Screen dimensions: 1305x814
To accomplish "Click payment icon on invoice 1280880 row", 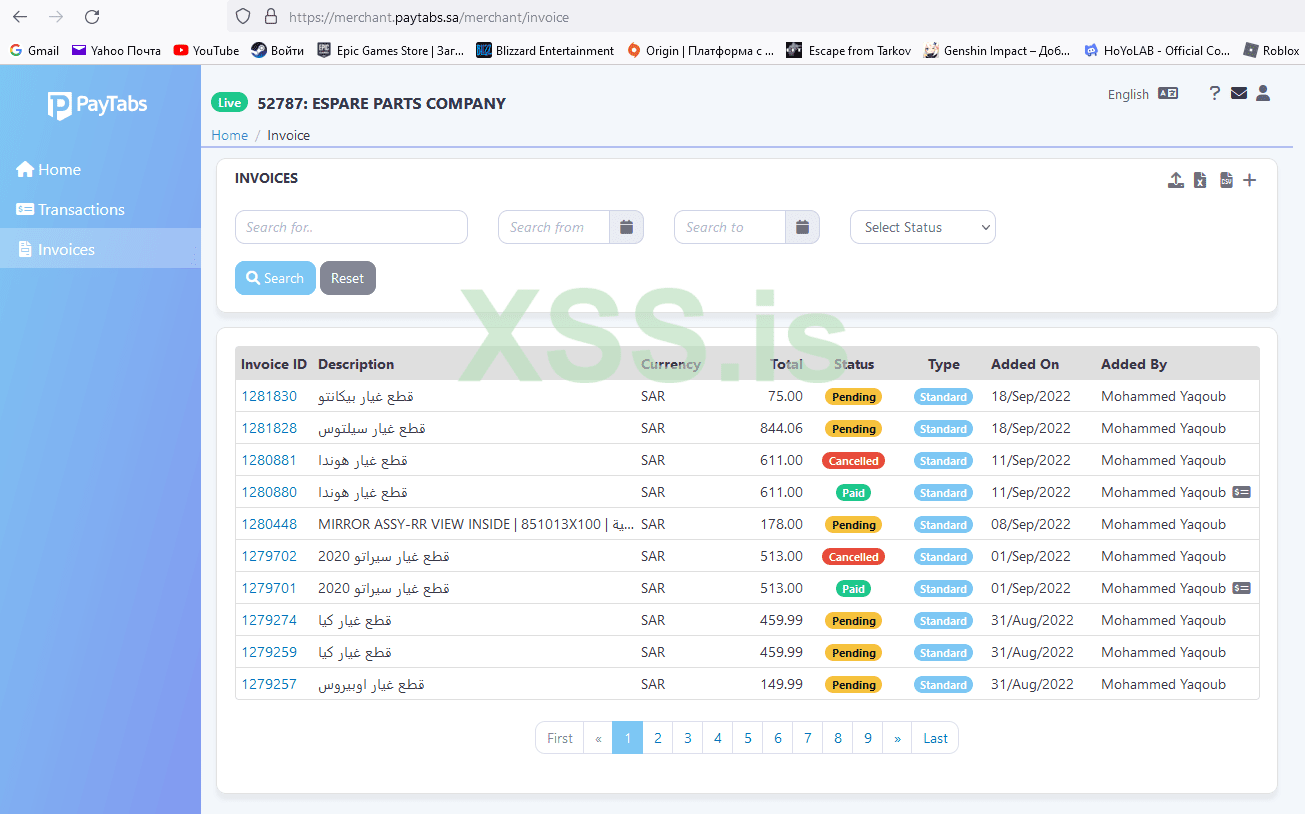I will click(x=1241, y=492).
